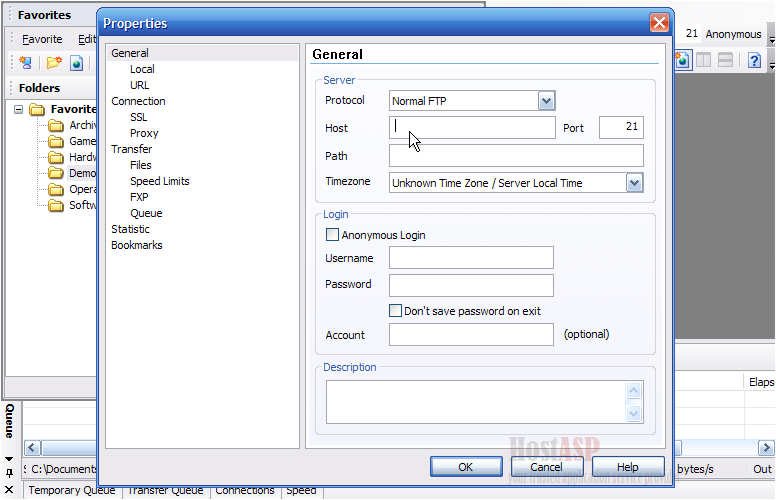Close the Properties dialog with red X
Viewport: 776px width, 500px height.
[659, 22]
